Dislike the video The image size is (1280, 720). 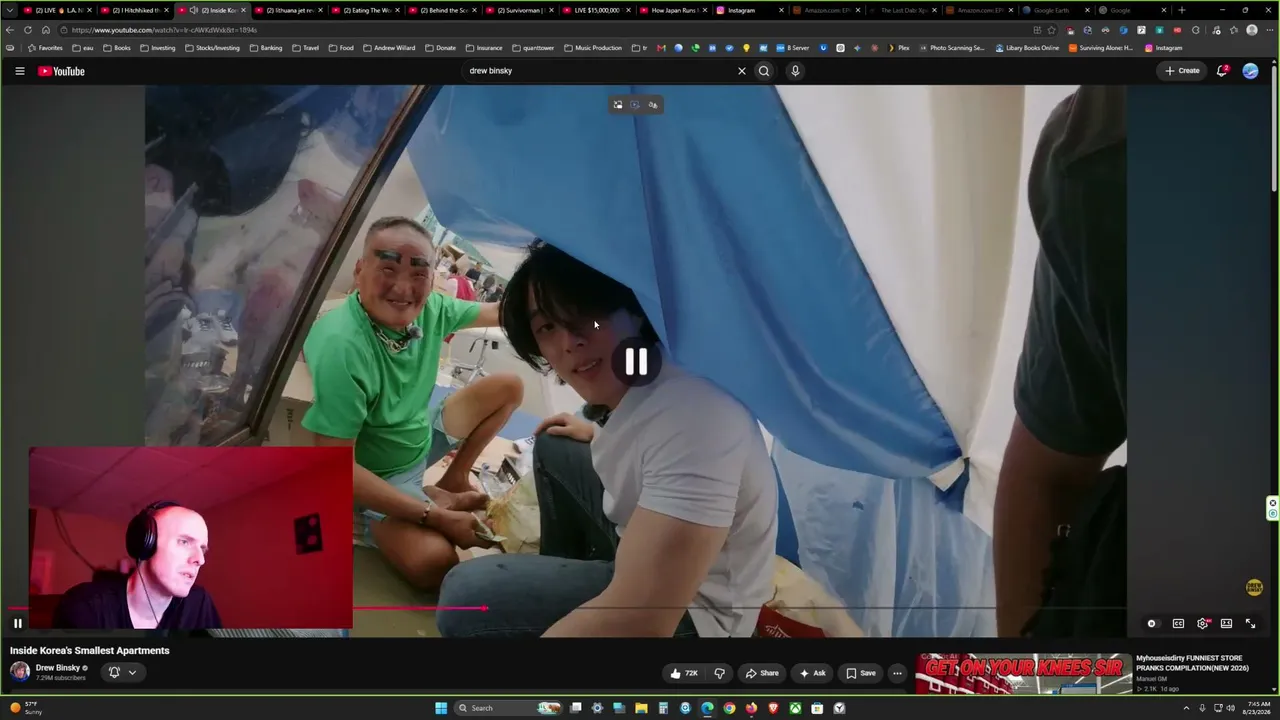[719, 673]
